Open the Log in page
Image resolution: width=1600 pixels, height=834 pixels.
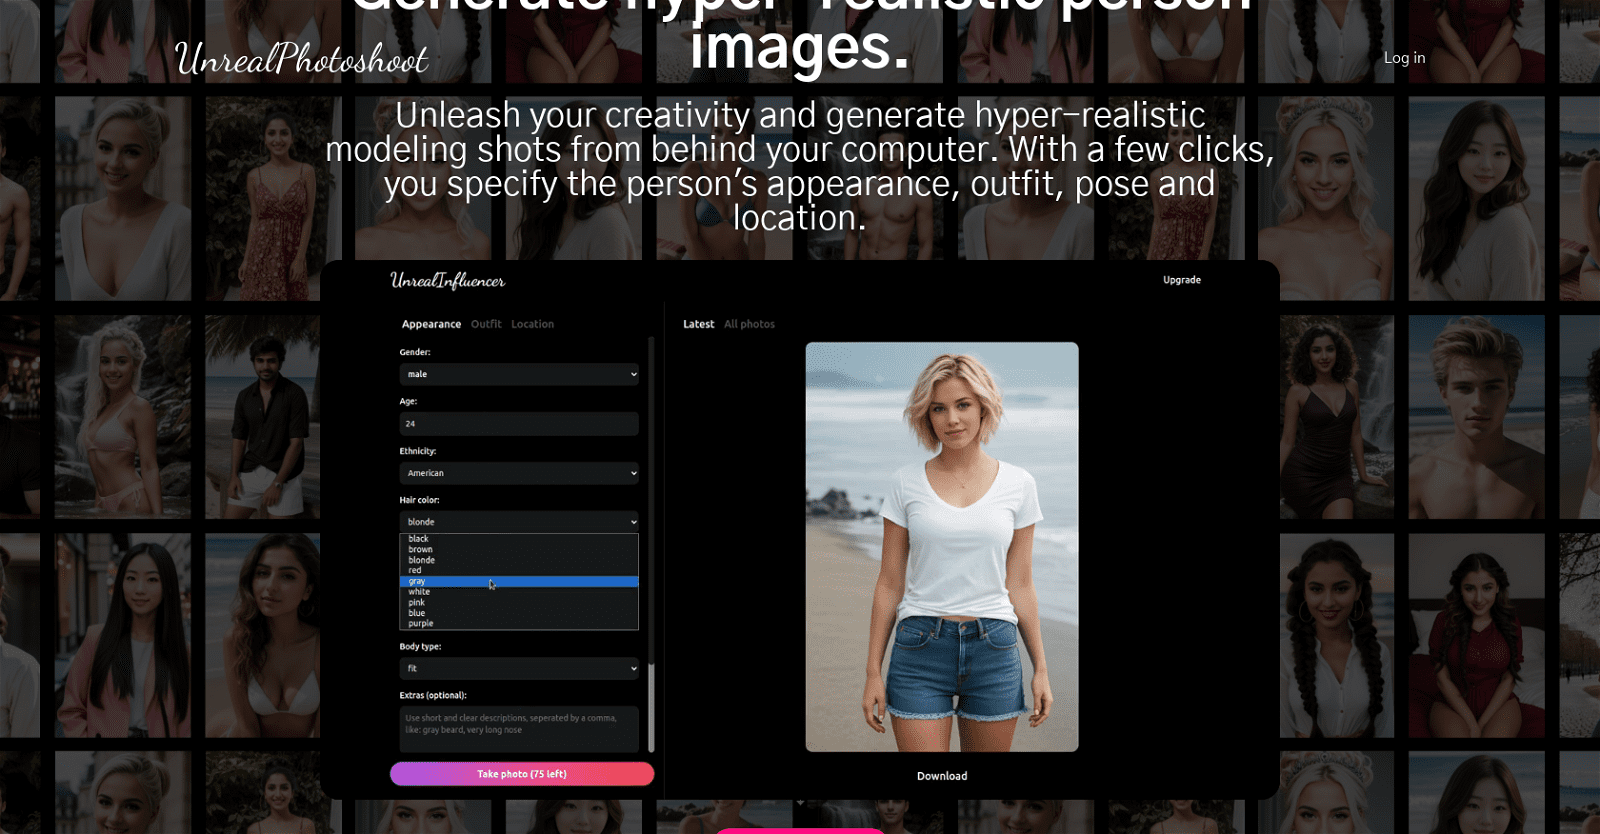(1404, 58)
